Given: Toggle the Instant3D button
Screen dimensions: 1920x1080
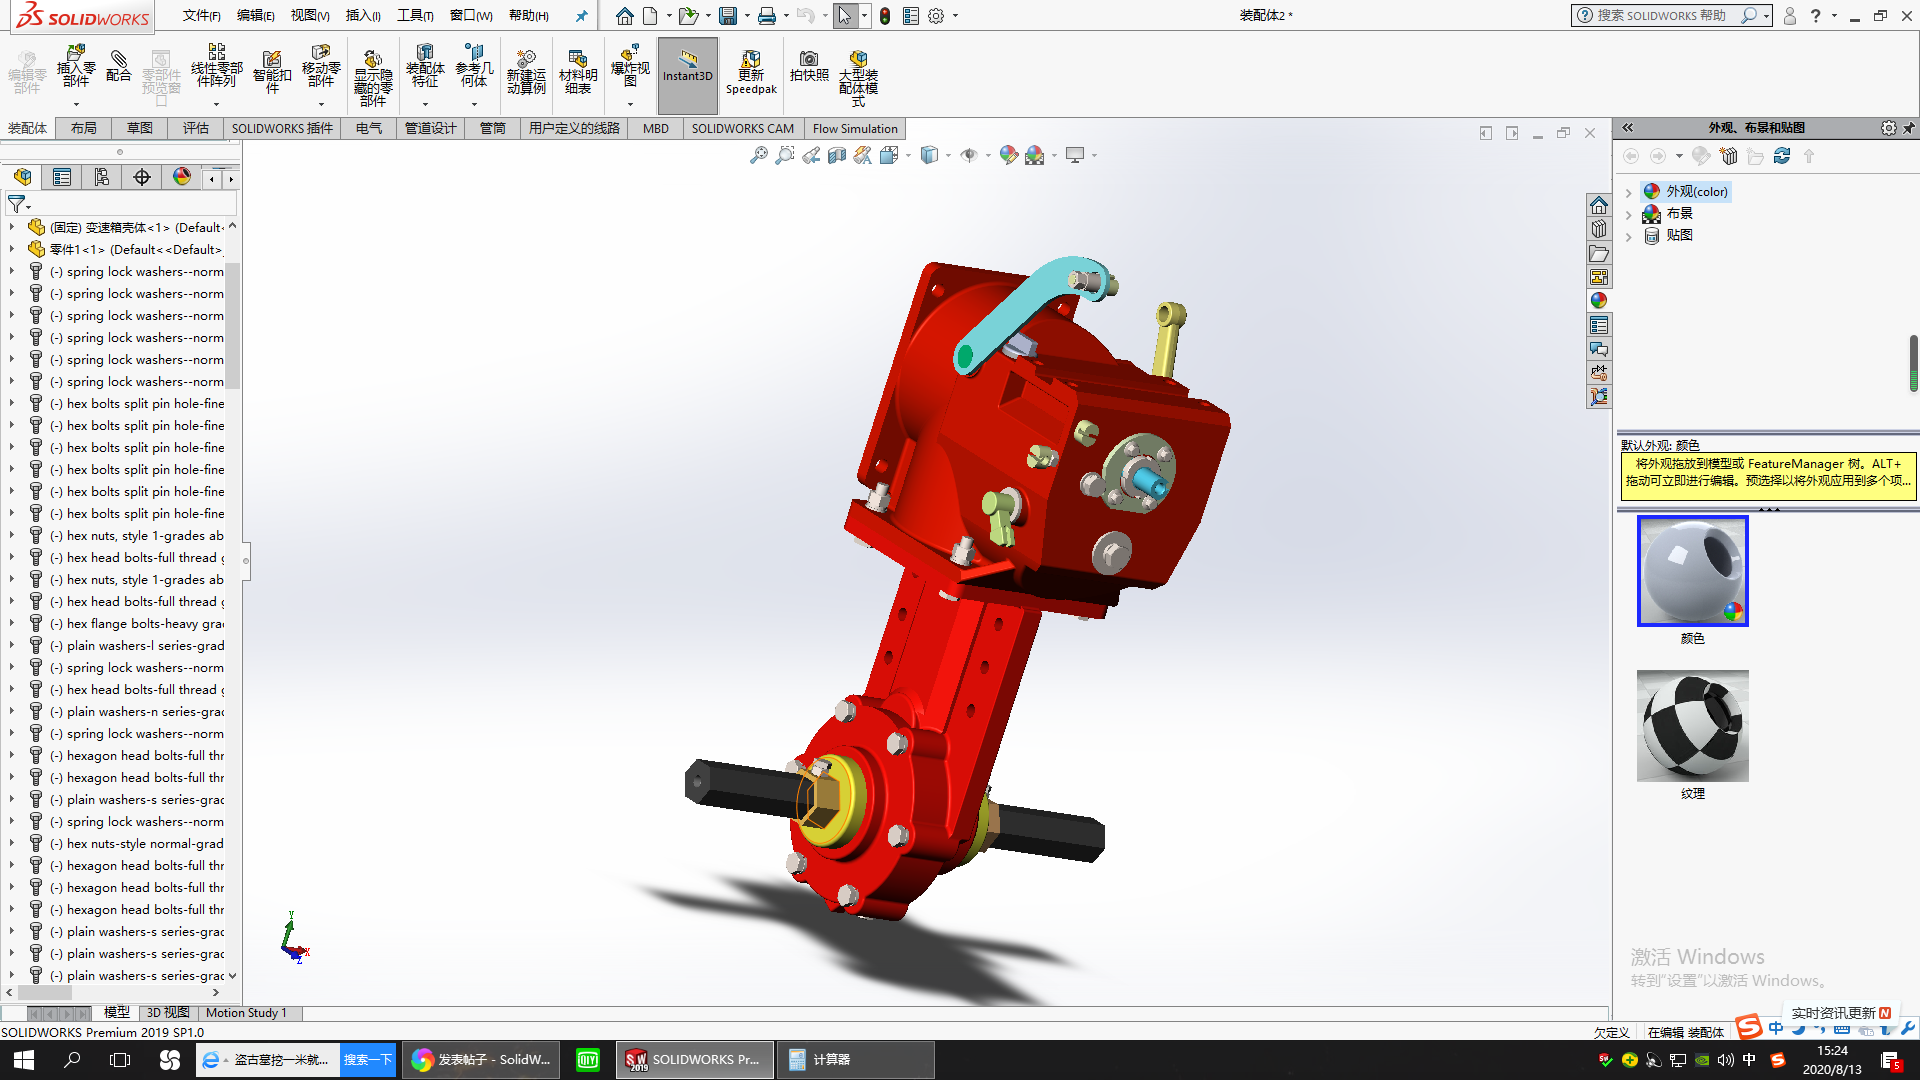Looking at the screenshot, I should pos(688,75).
